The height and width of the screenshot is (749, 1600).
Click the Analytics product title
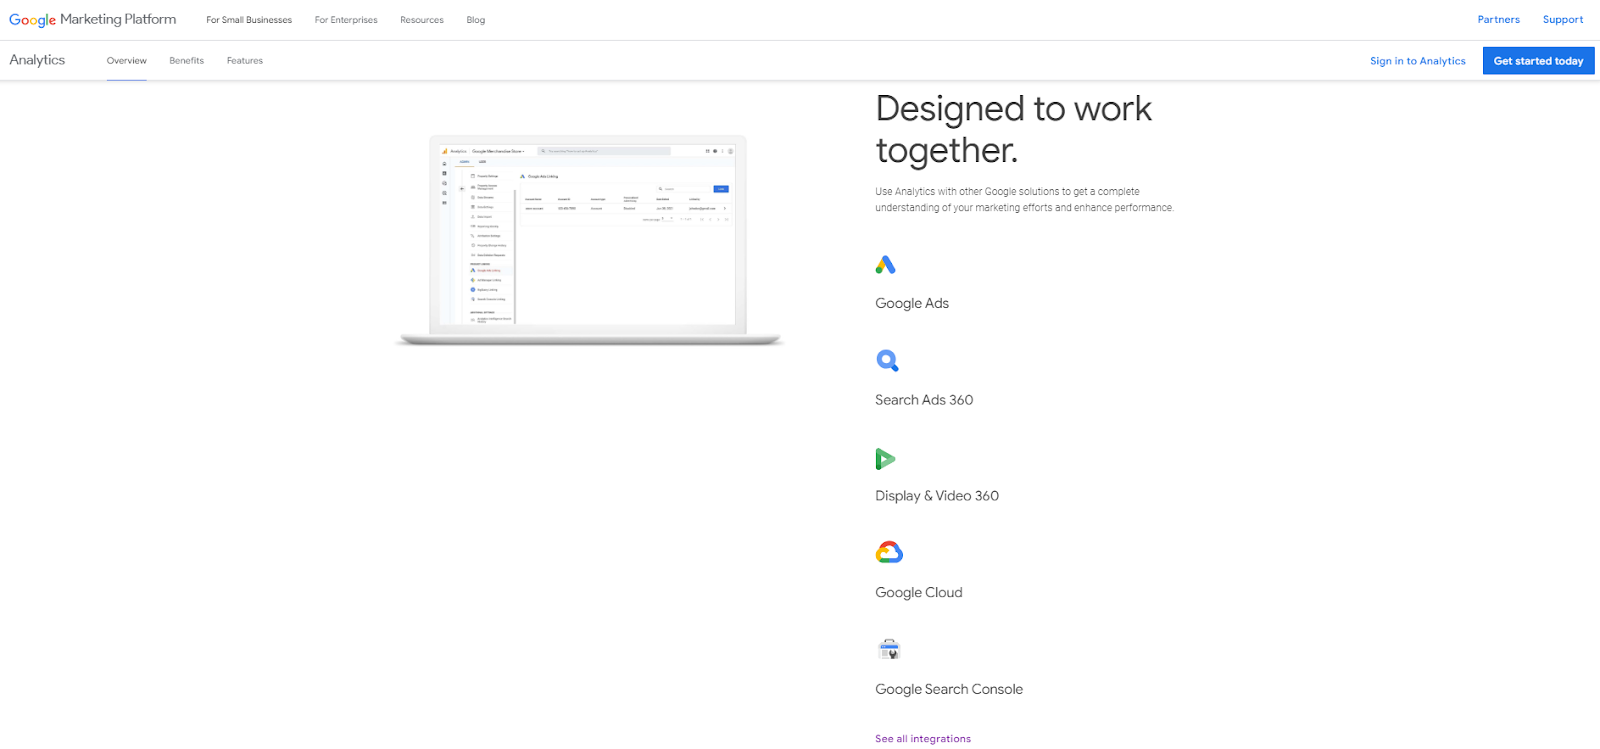point(37,60)
